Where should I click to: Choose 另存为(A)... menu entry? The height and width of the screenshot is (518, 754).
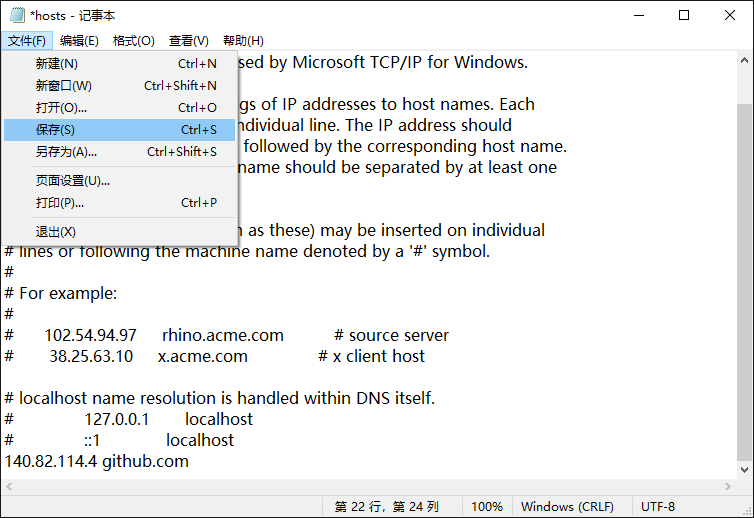point(119,152)
